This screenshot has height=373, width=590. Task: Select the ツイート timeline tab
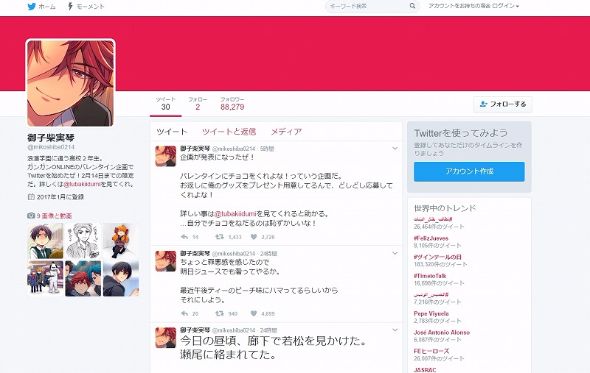tap(172, 132)
